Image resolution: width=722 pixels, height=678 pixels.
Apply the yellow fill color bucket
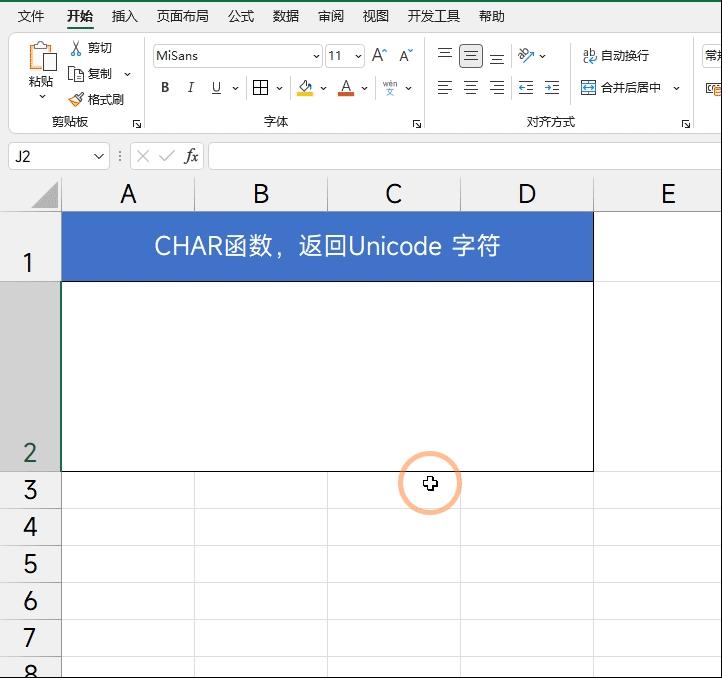[305, 88]
